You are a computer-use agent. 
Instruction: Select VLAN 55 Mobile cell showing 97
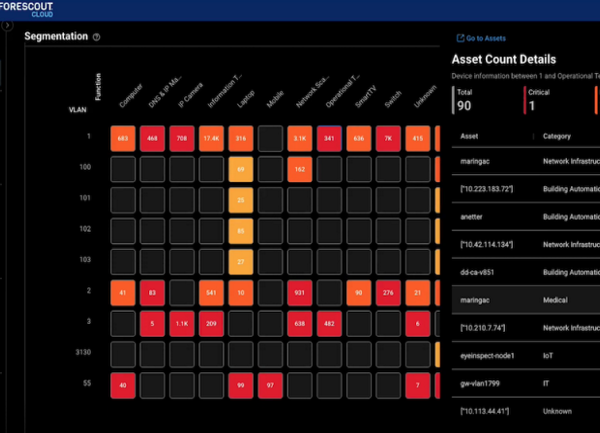(270, 385)
